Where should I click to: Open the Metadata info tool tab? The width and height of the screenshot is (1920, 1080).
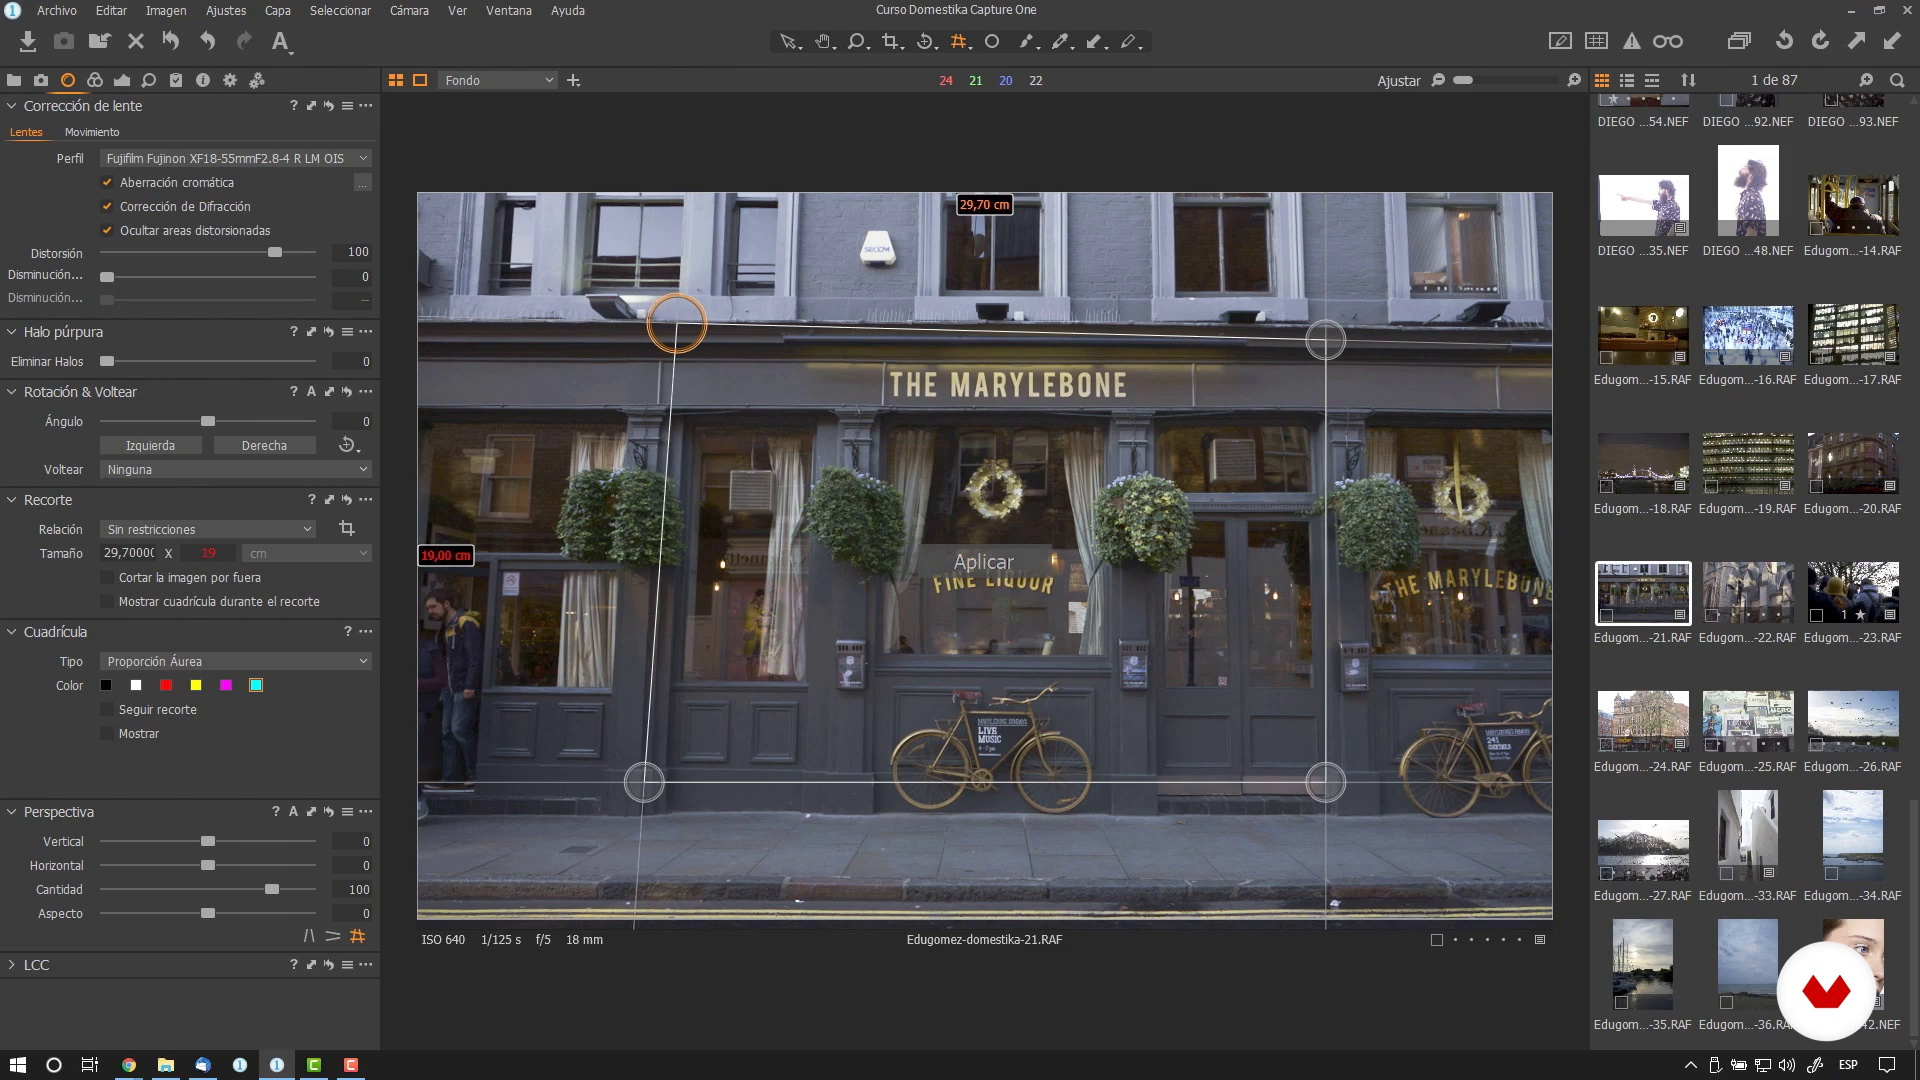point(203,80)
